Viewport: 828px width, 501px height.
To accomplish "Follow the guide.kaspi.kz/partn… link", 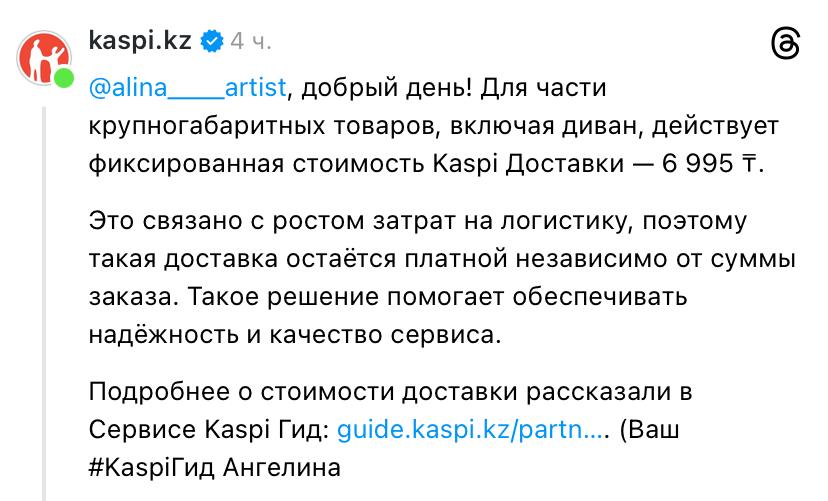I will coord(472,429).
